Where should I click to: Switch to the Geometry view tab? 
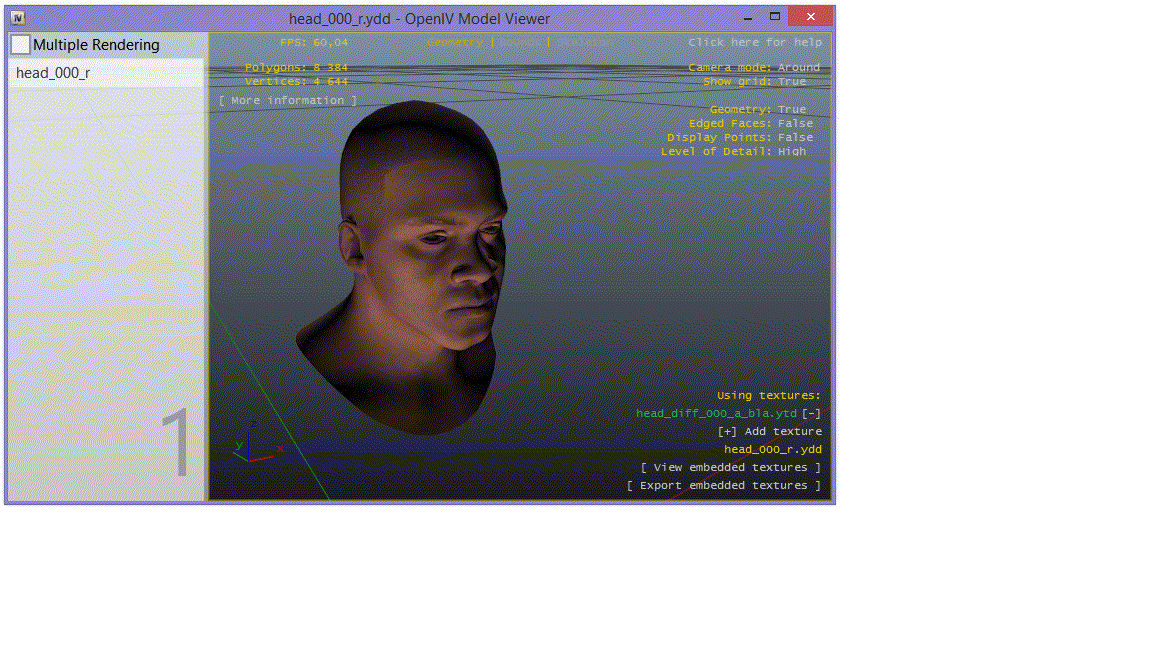tap(454, 42)
